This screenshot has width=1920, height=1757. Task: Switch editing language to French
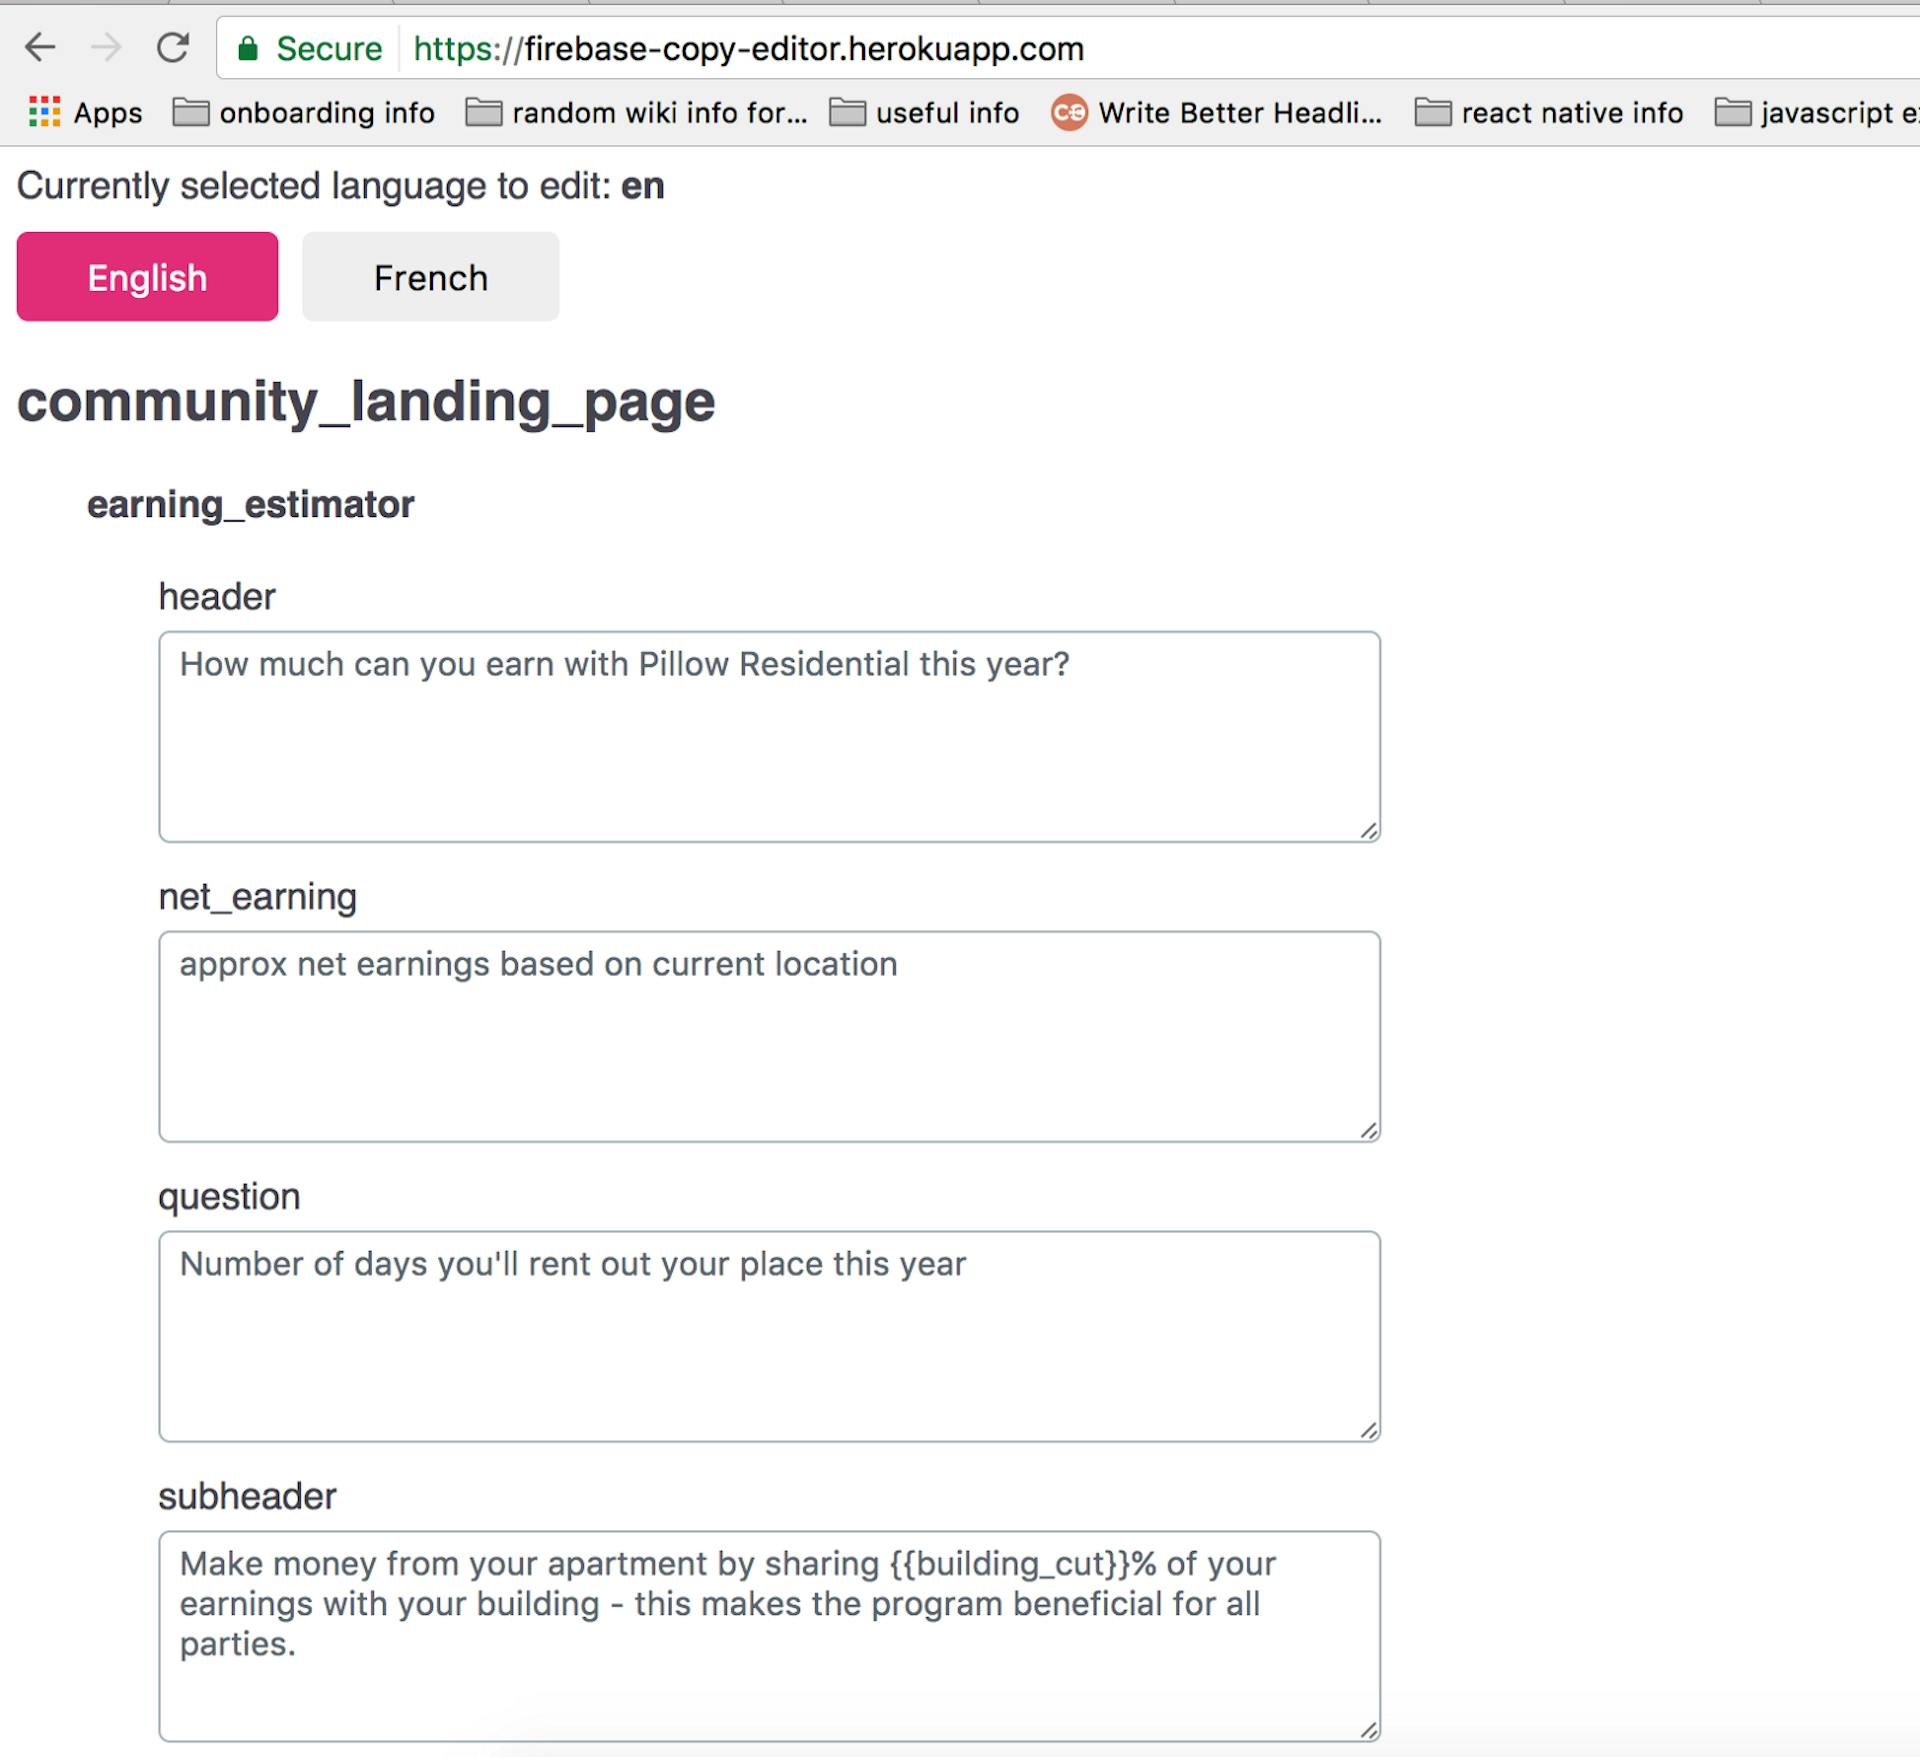[430, 277]
